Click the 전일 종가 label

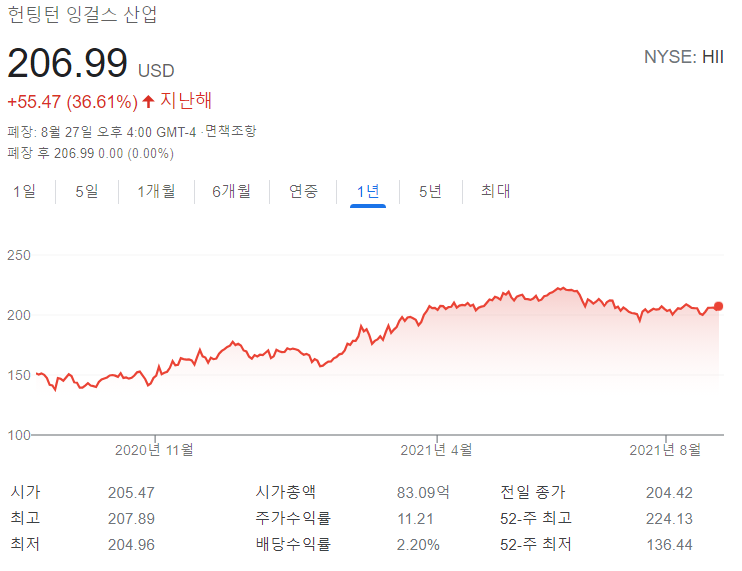click(533, 492)
